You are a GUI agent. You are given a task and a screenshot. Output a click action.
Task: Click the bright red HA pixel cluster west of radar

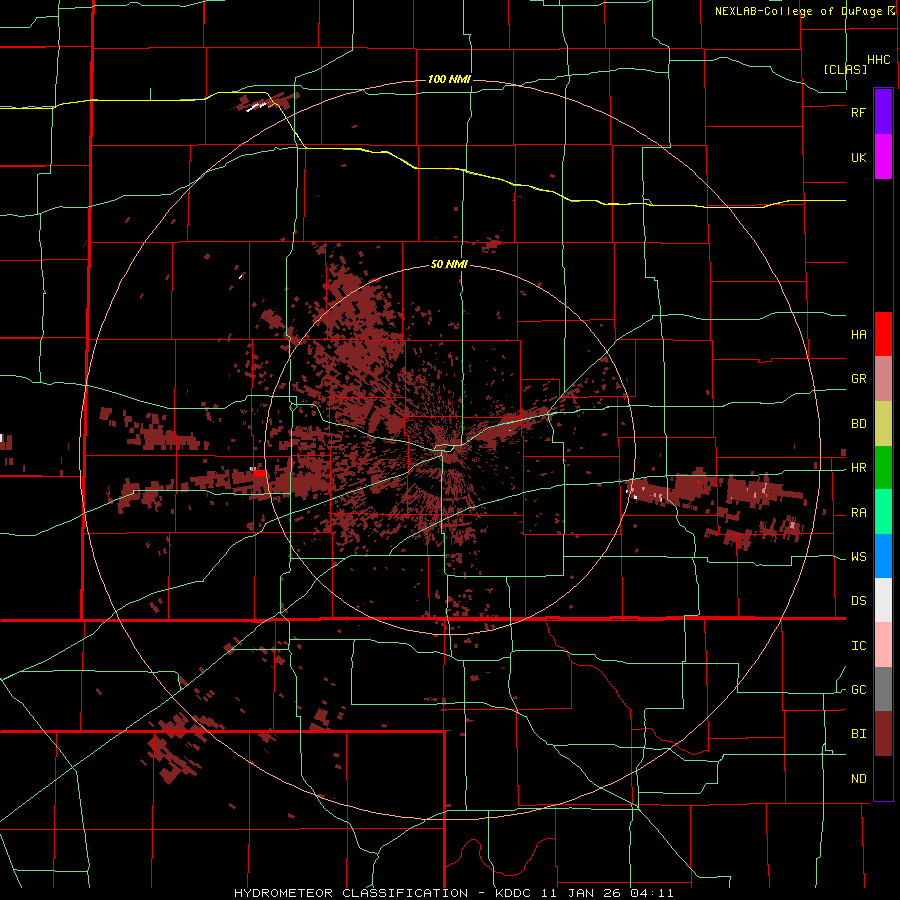[x=259, y=473]
